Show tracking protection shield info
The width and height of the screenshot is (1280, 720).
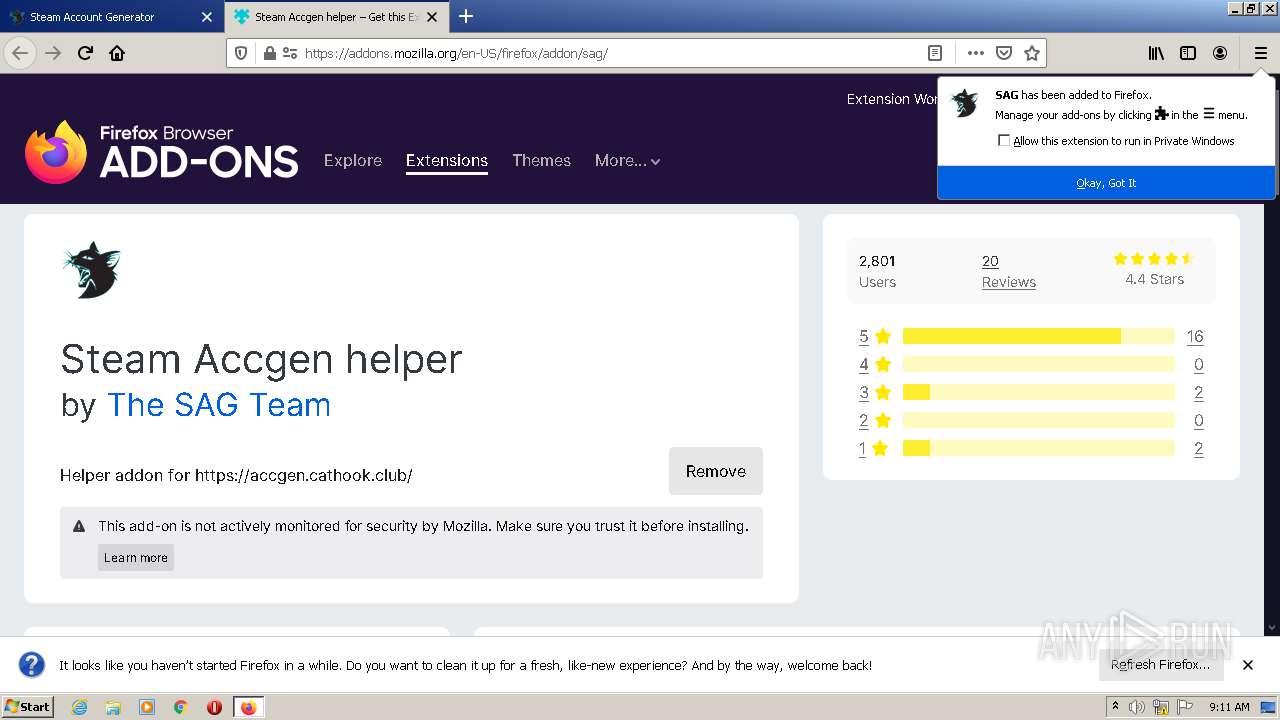tap(241, 53)
